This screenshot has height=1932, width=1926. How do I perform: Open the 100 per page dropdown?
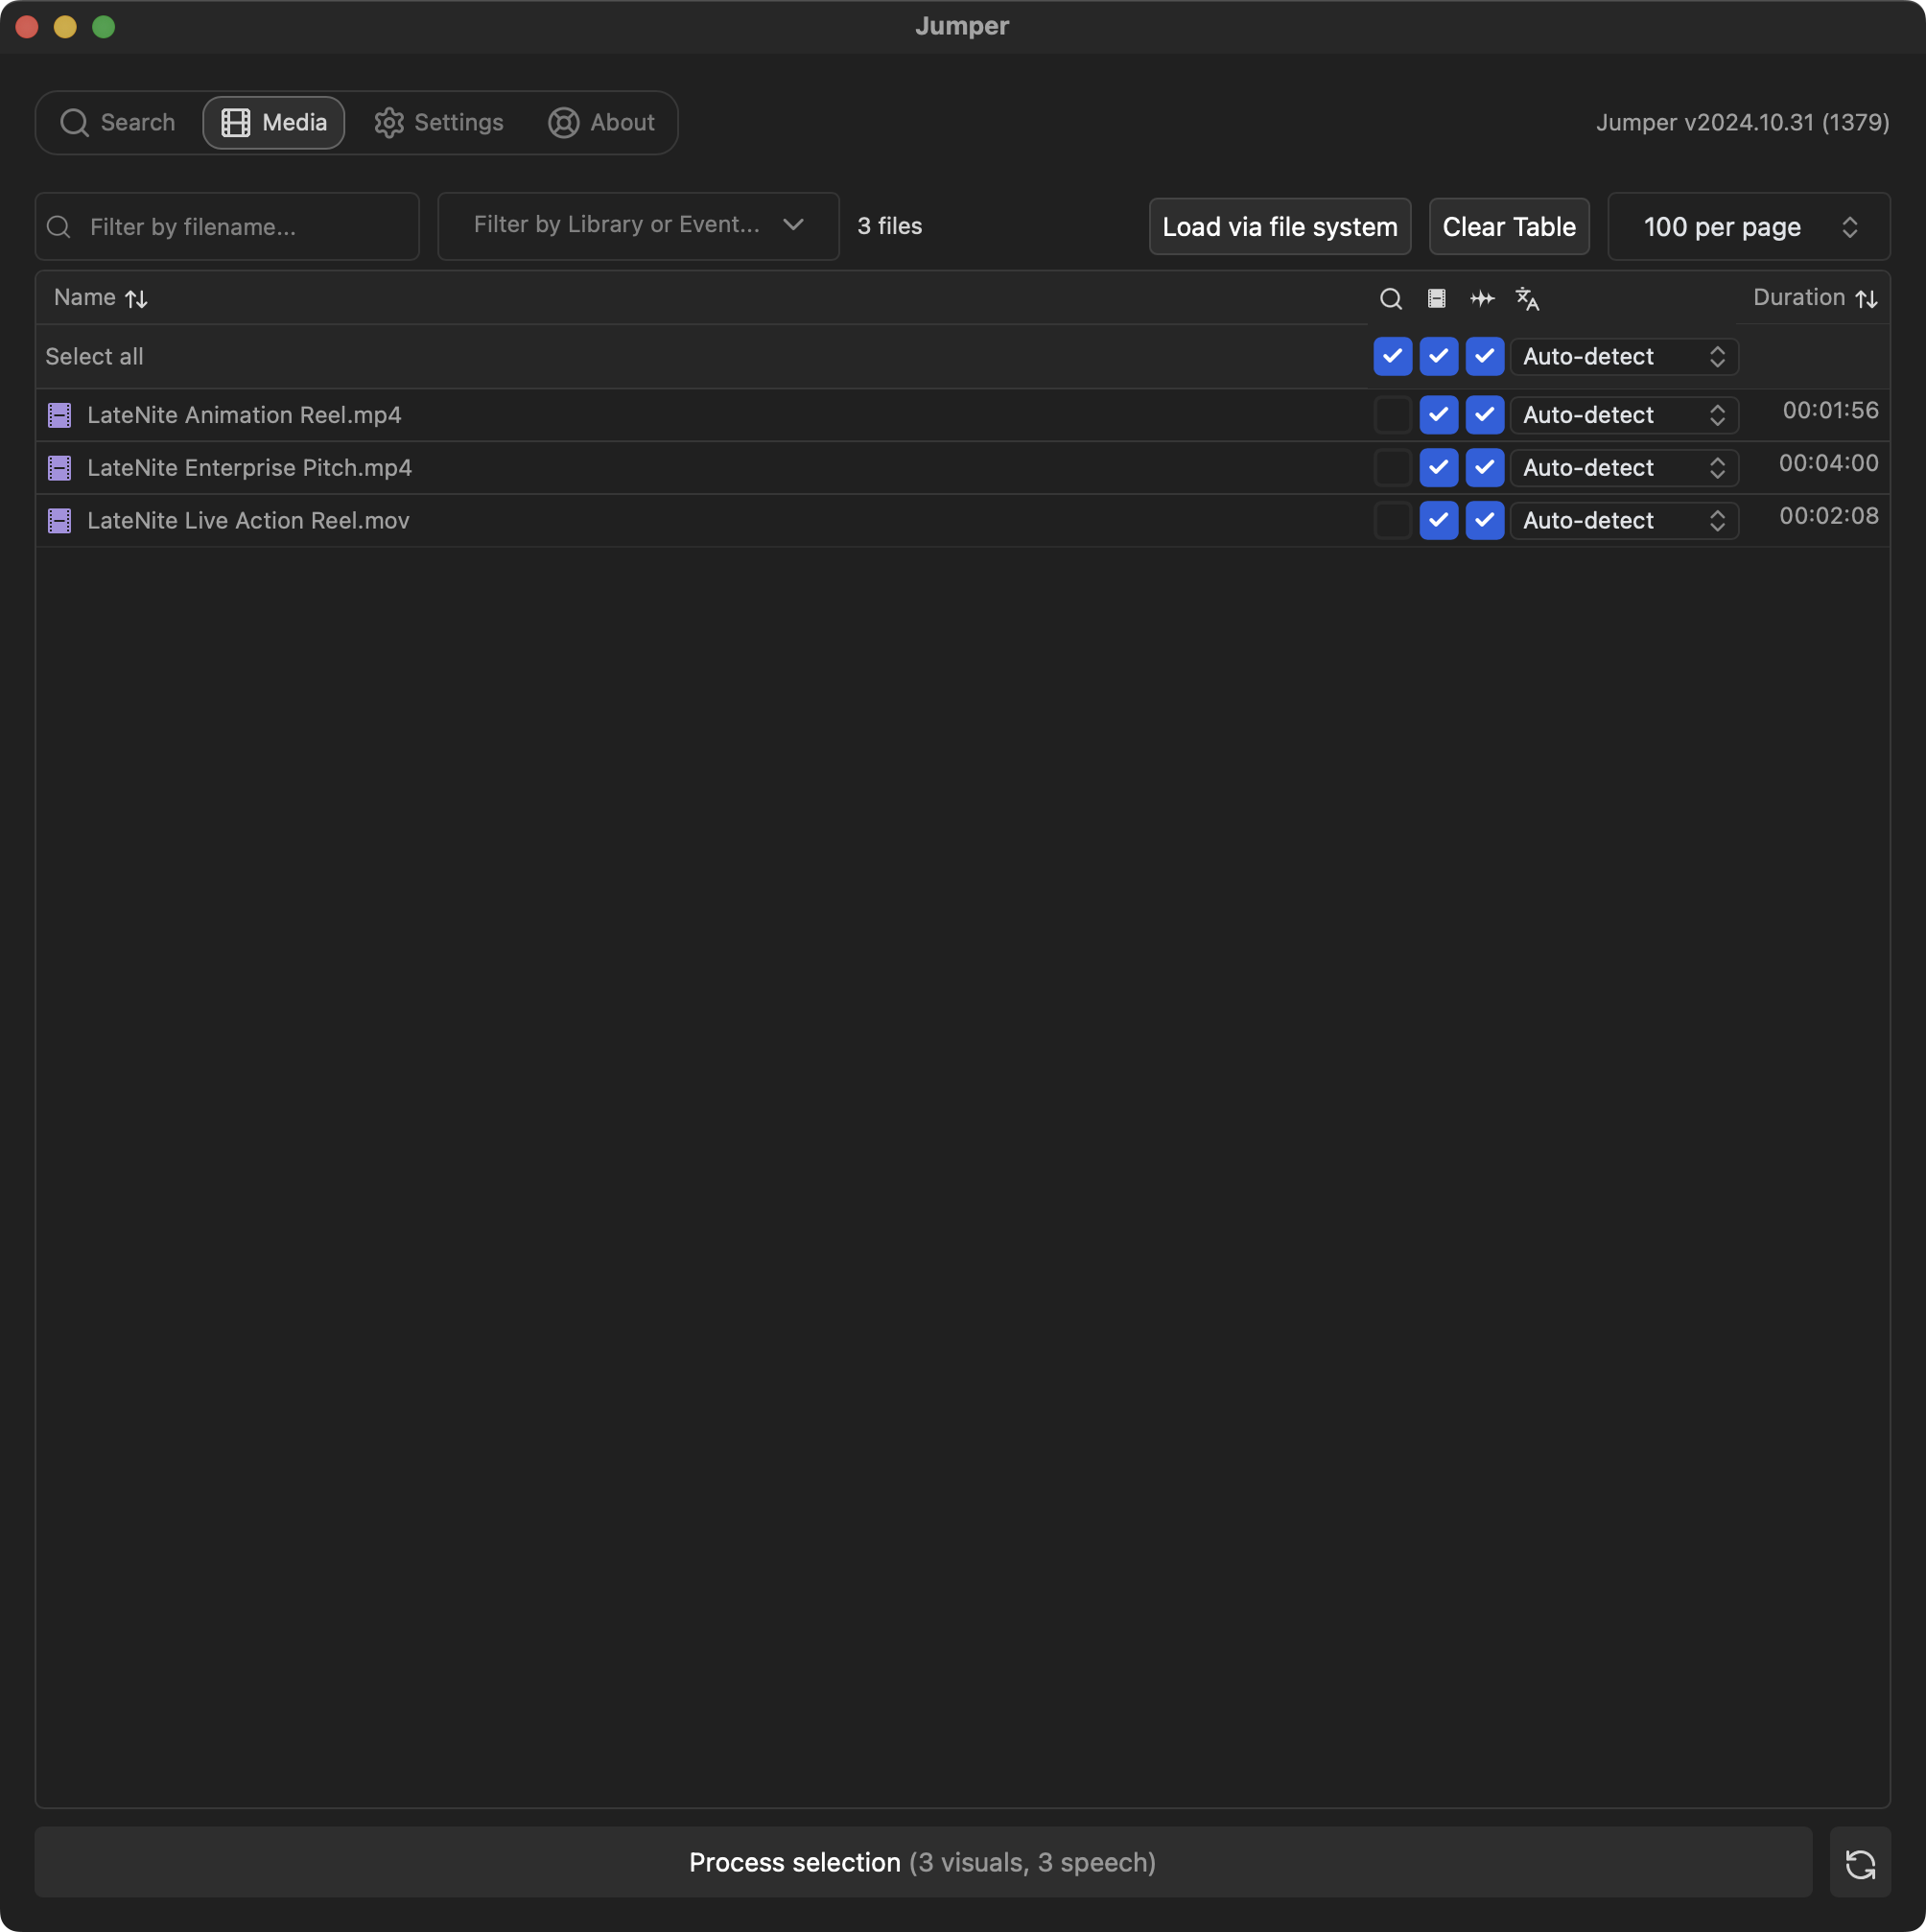point(1748,227)
